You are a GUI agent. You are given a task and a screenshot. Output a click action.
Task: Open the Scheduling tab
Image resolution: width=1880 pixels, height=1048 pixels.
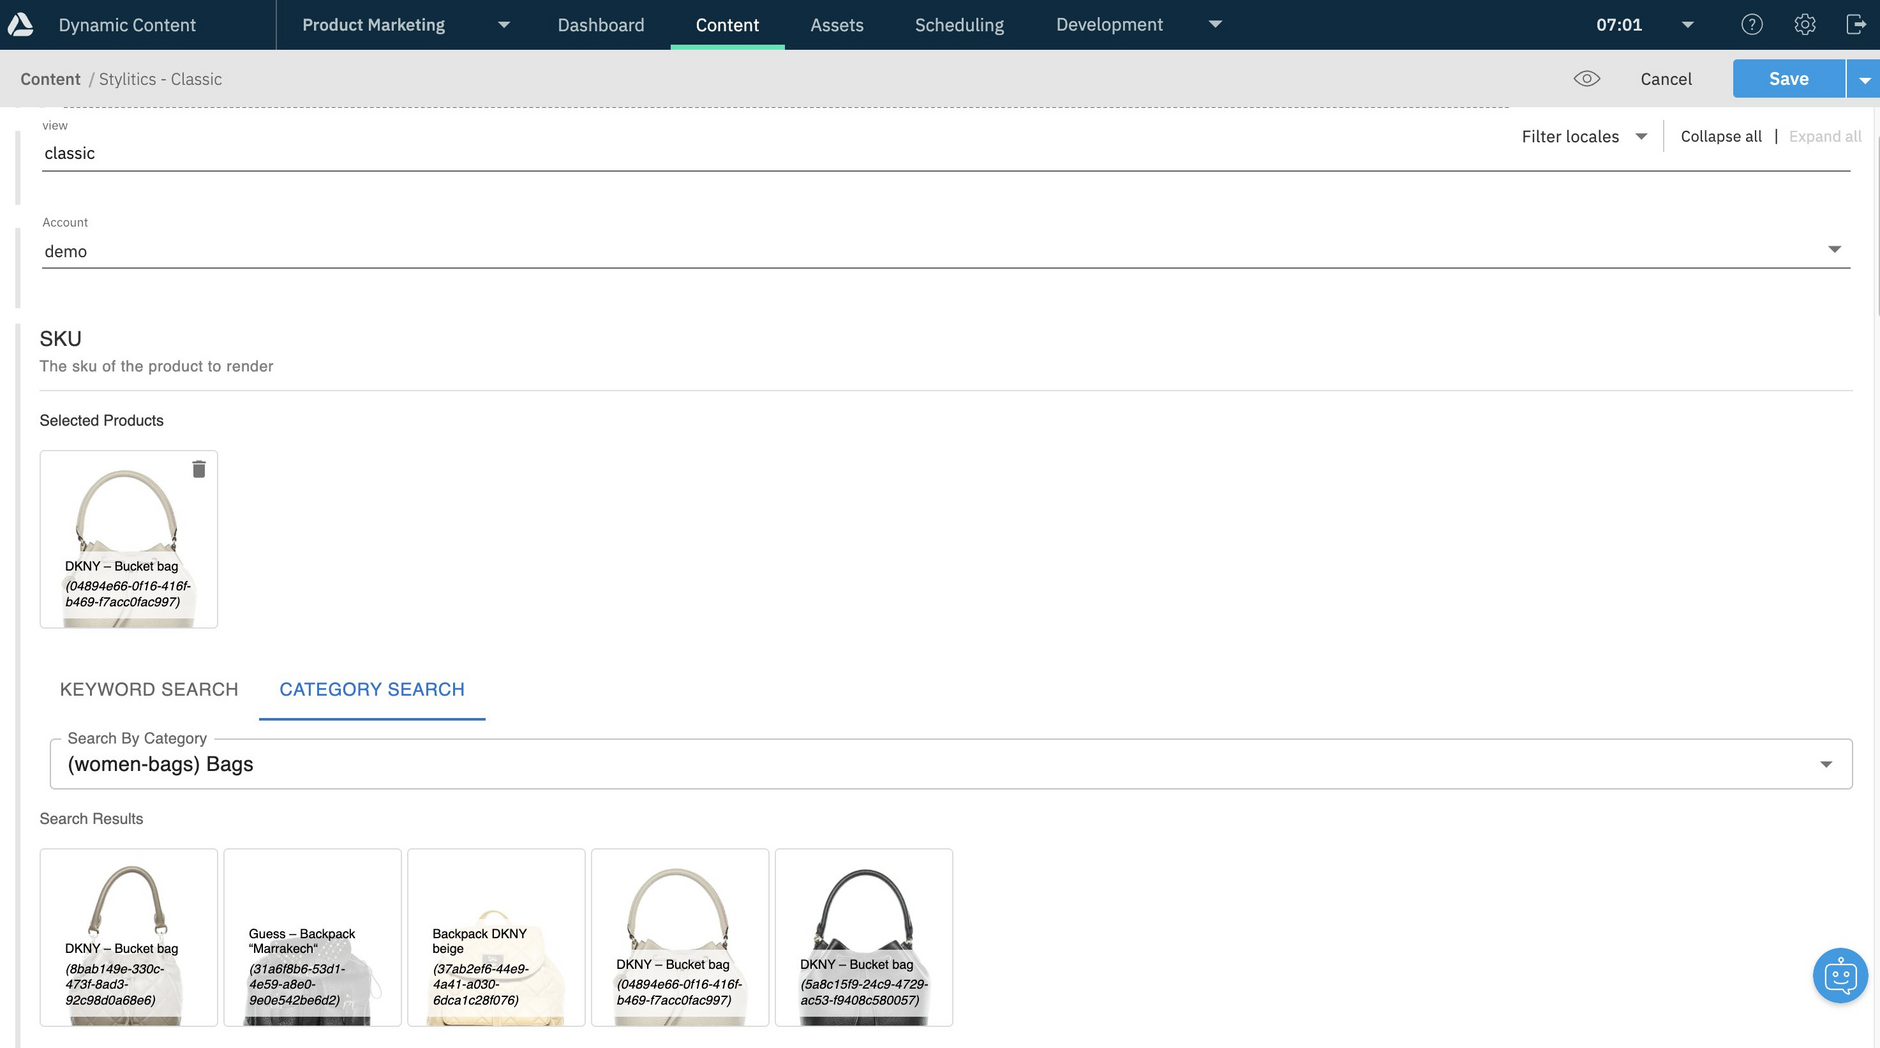tap(959, 25)
